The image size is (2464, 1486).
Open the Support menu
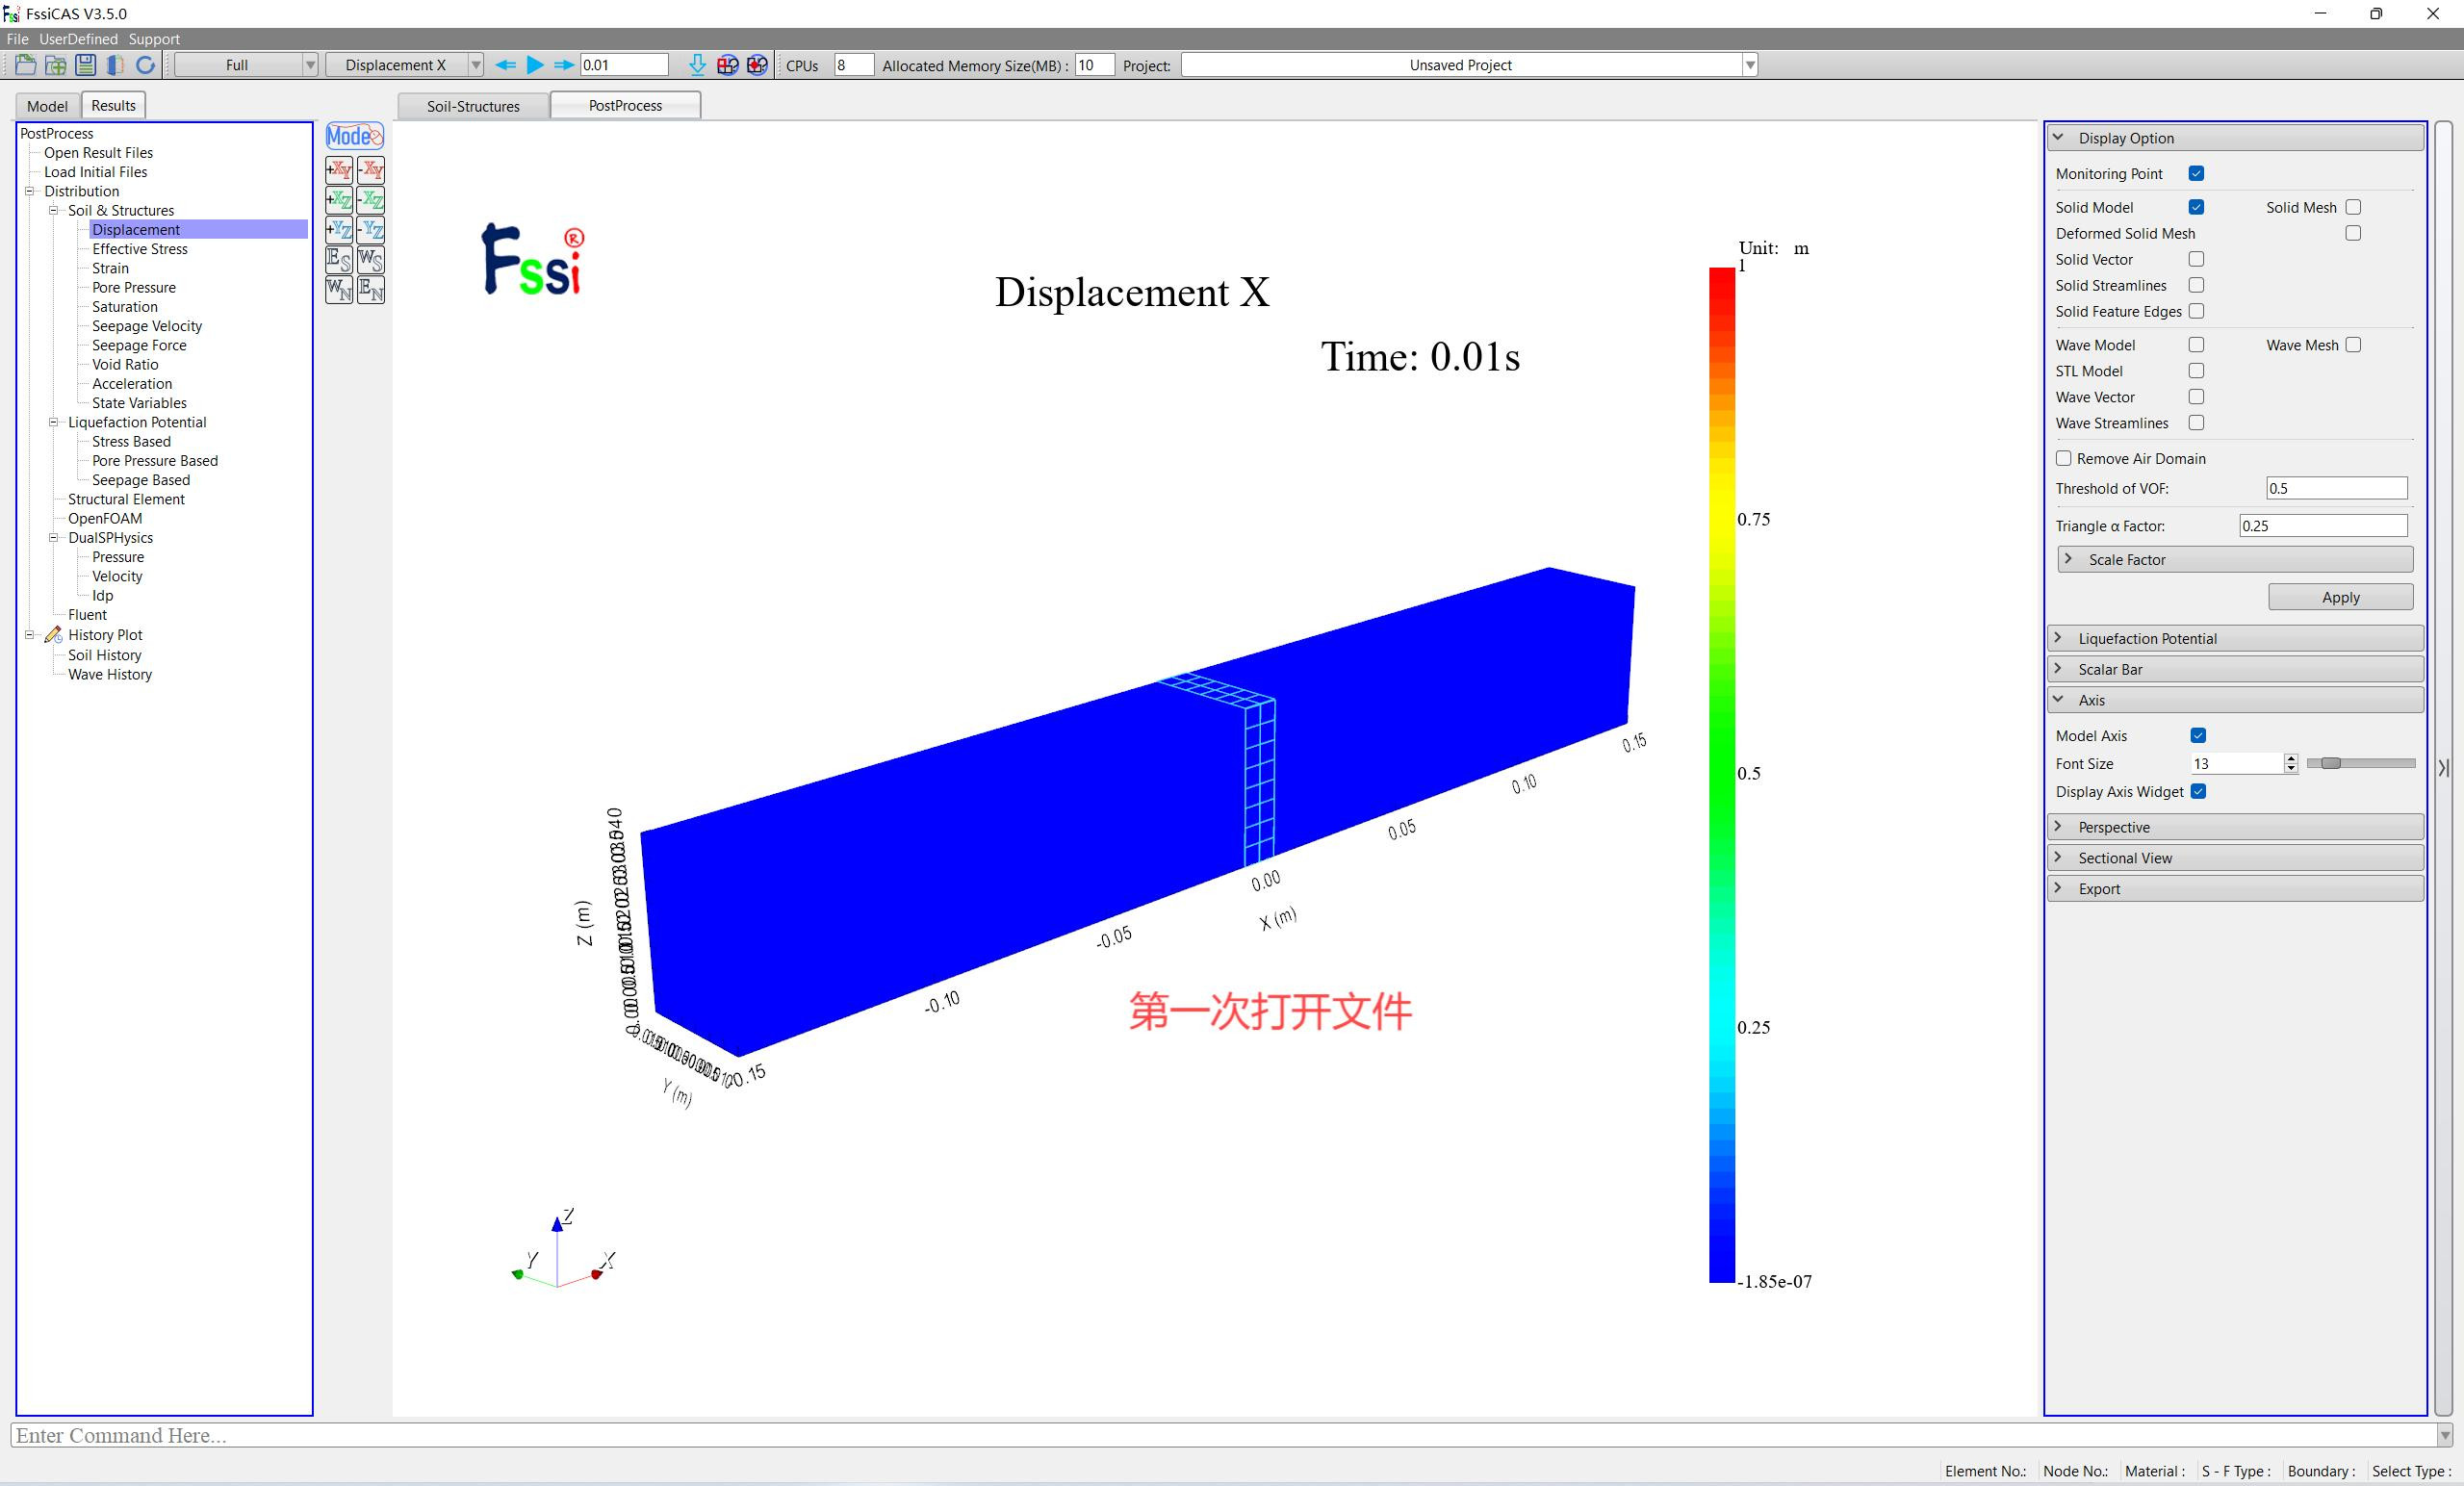coord(154,39)
